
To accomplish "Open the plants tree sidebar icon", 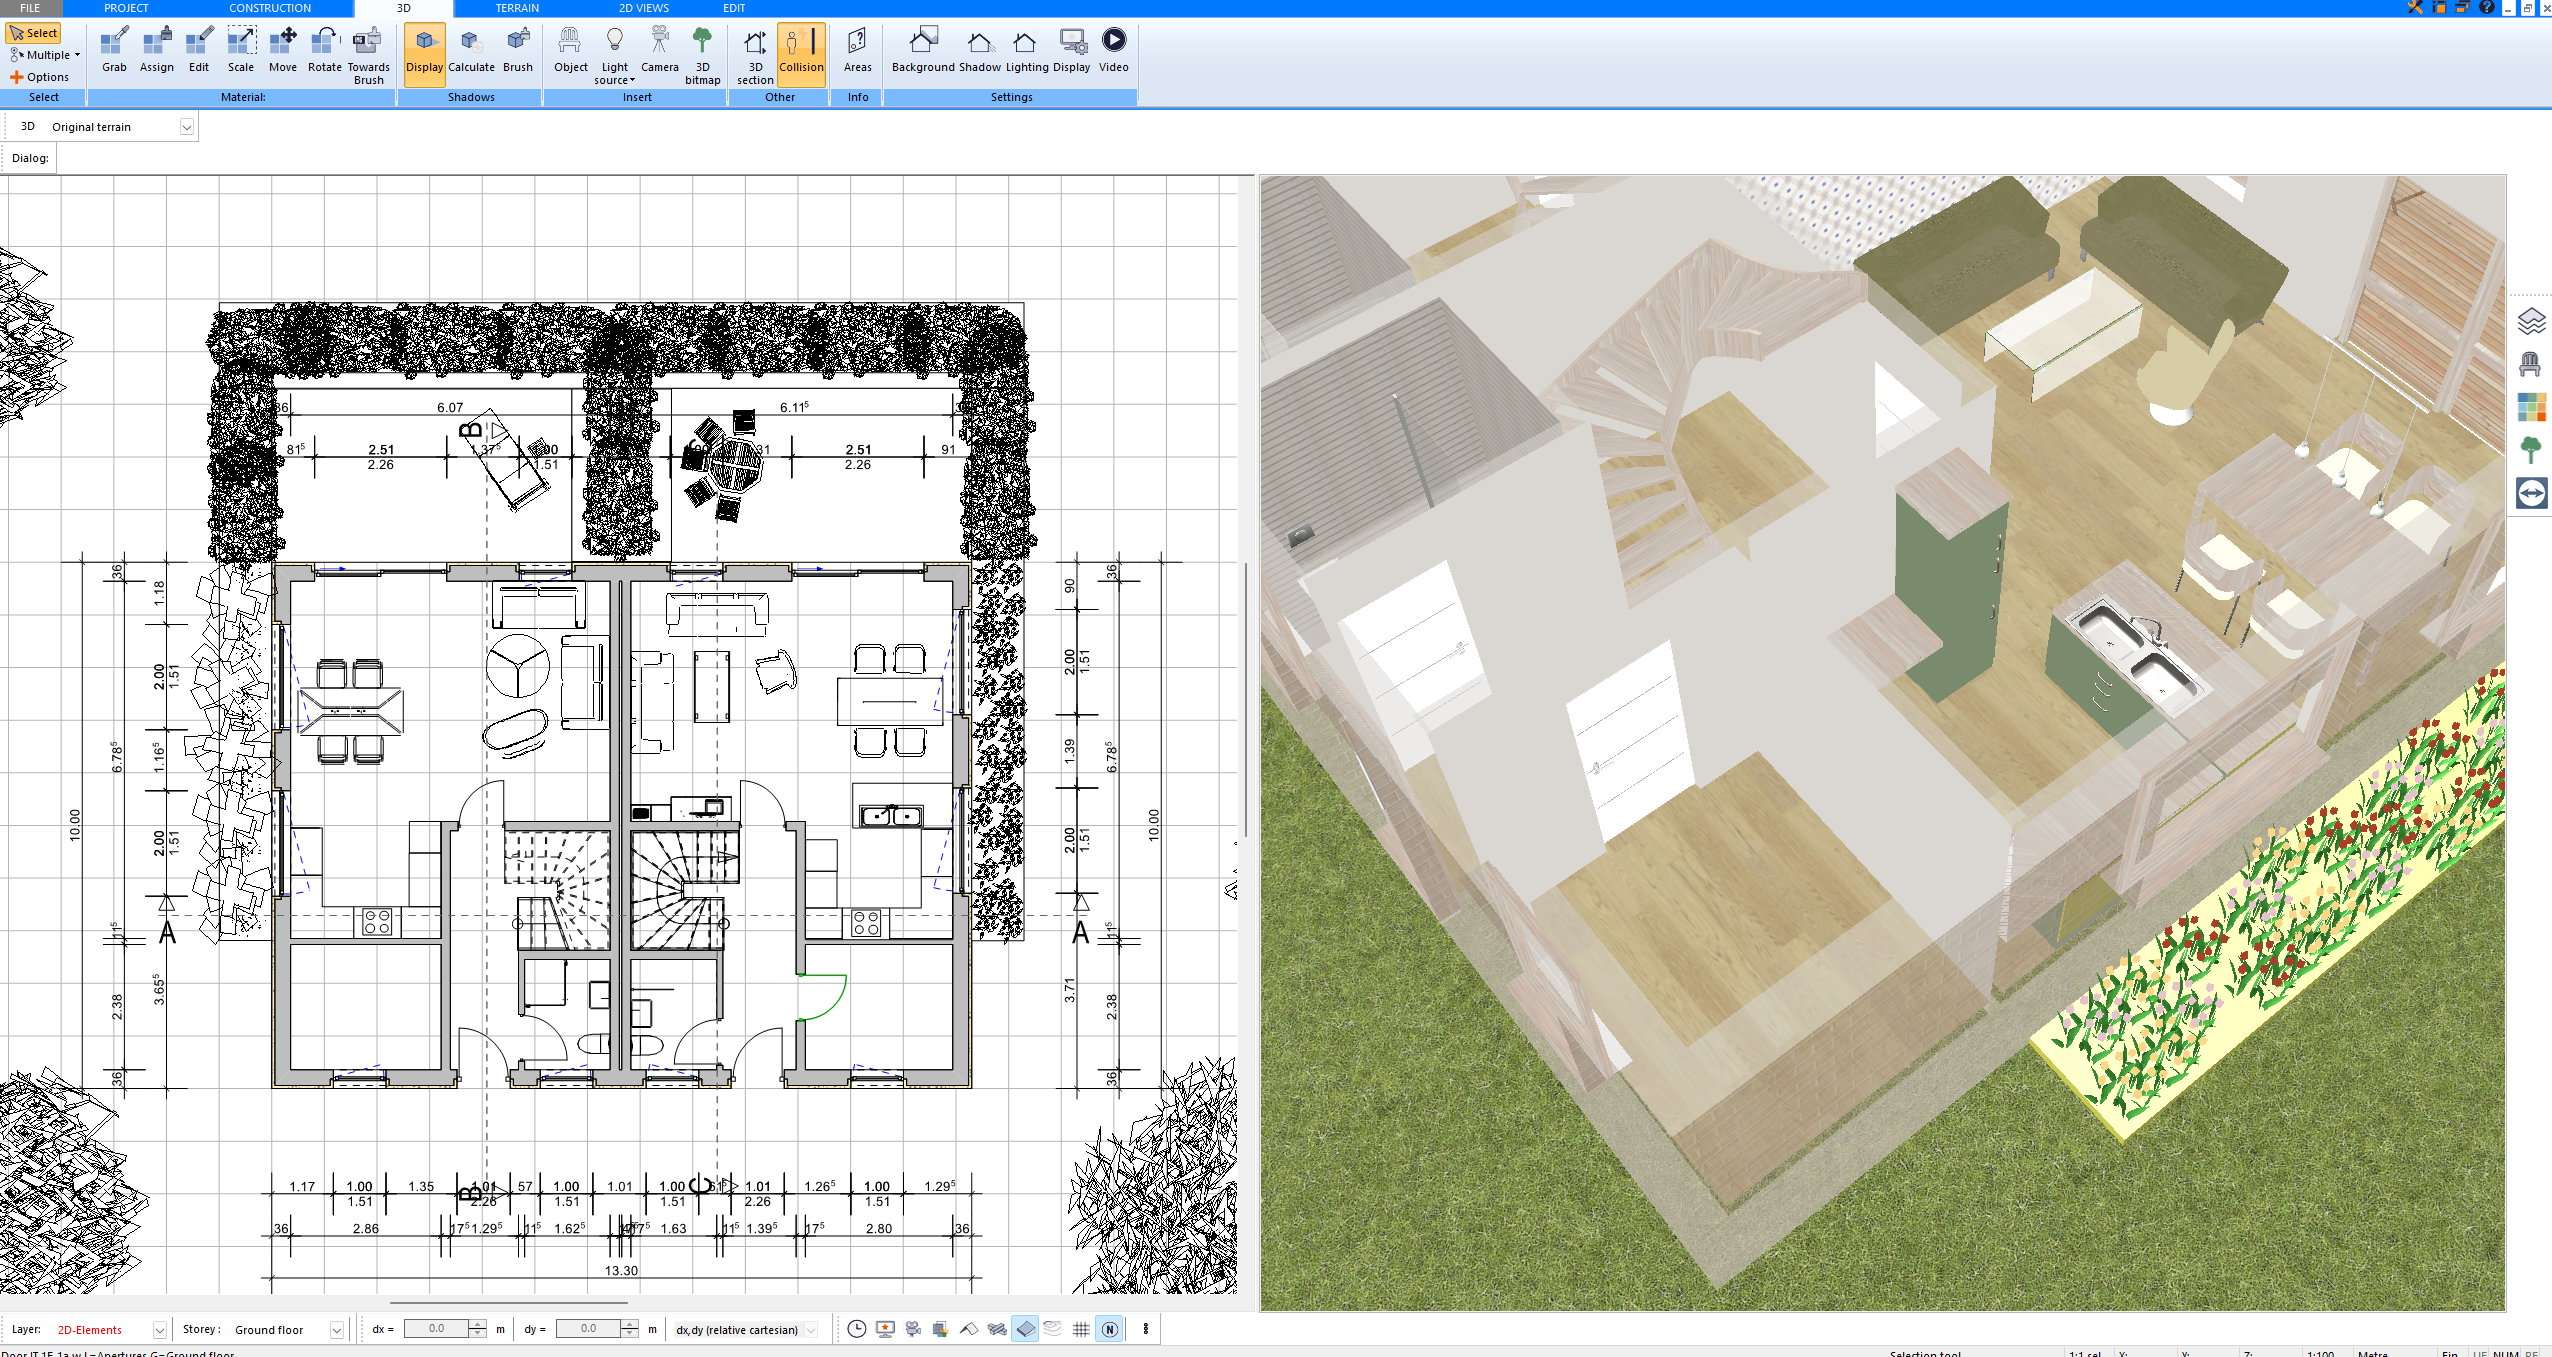I will click(x=2531, y=450).
